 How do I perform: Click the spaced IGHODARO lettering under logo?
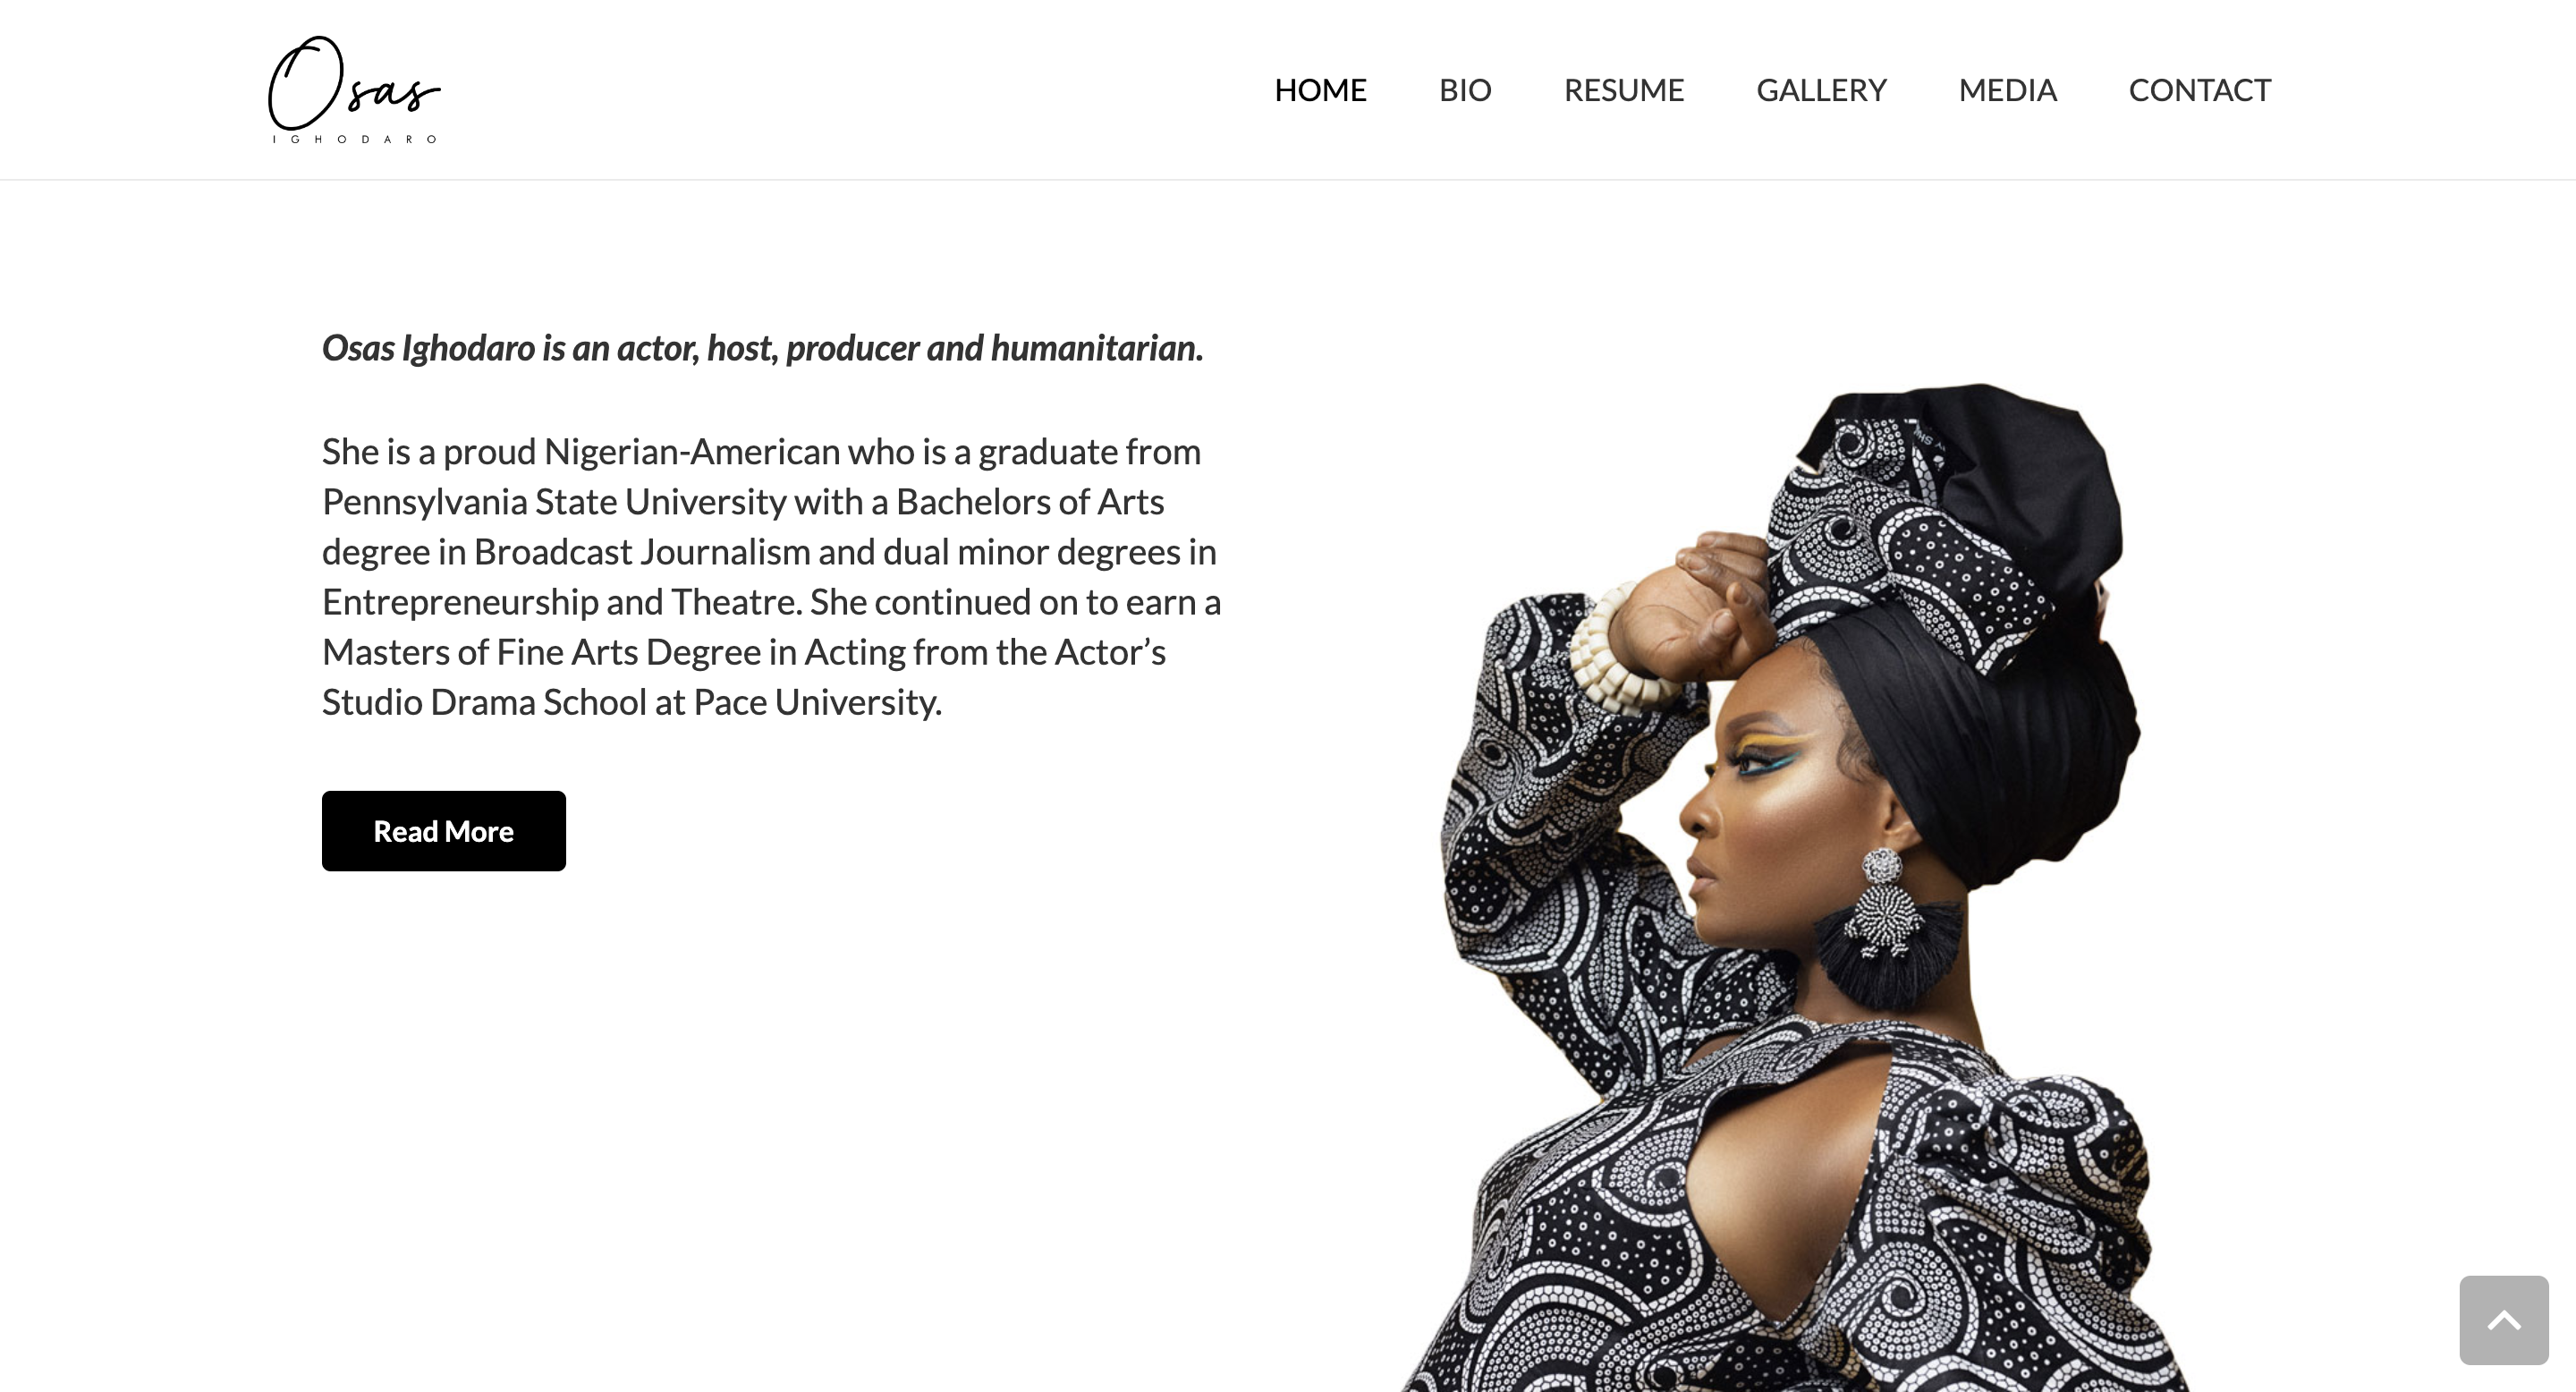(x=354, y=139)
